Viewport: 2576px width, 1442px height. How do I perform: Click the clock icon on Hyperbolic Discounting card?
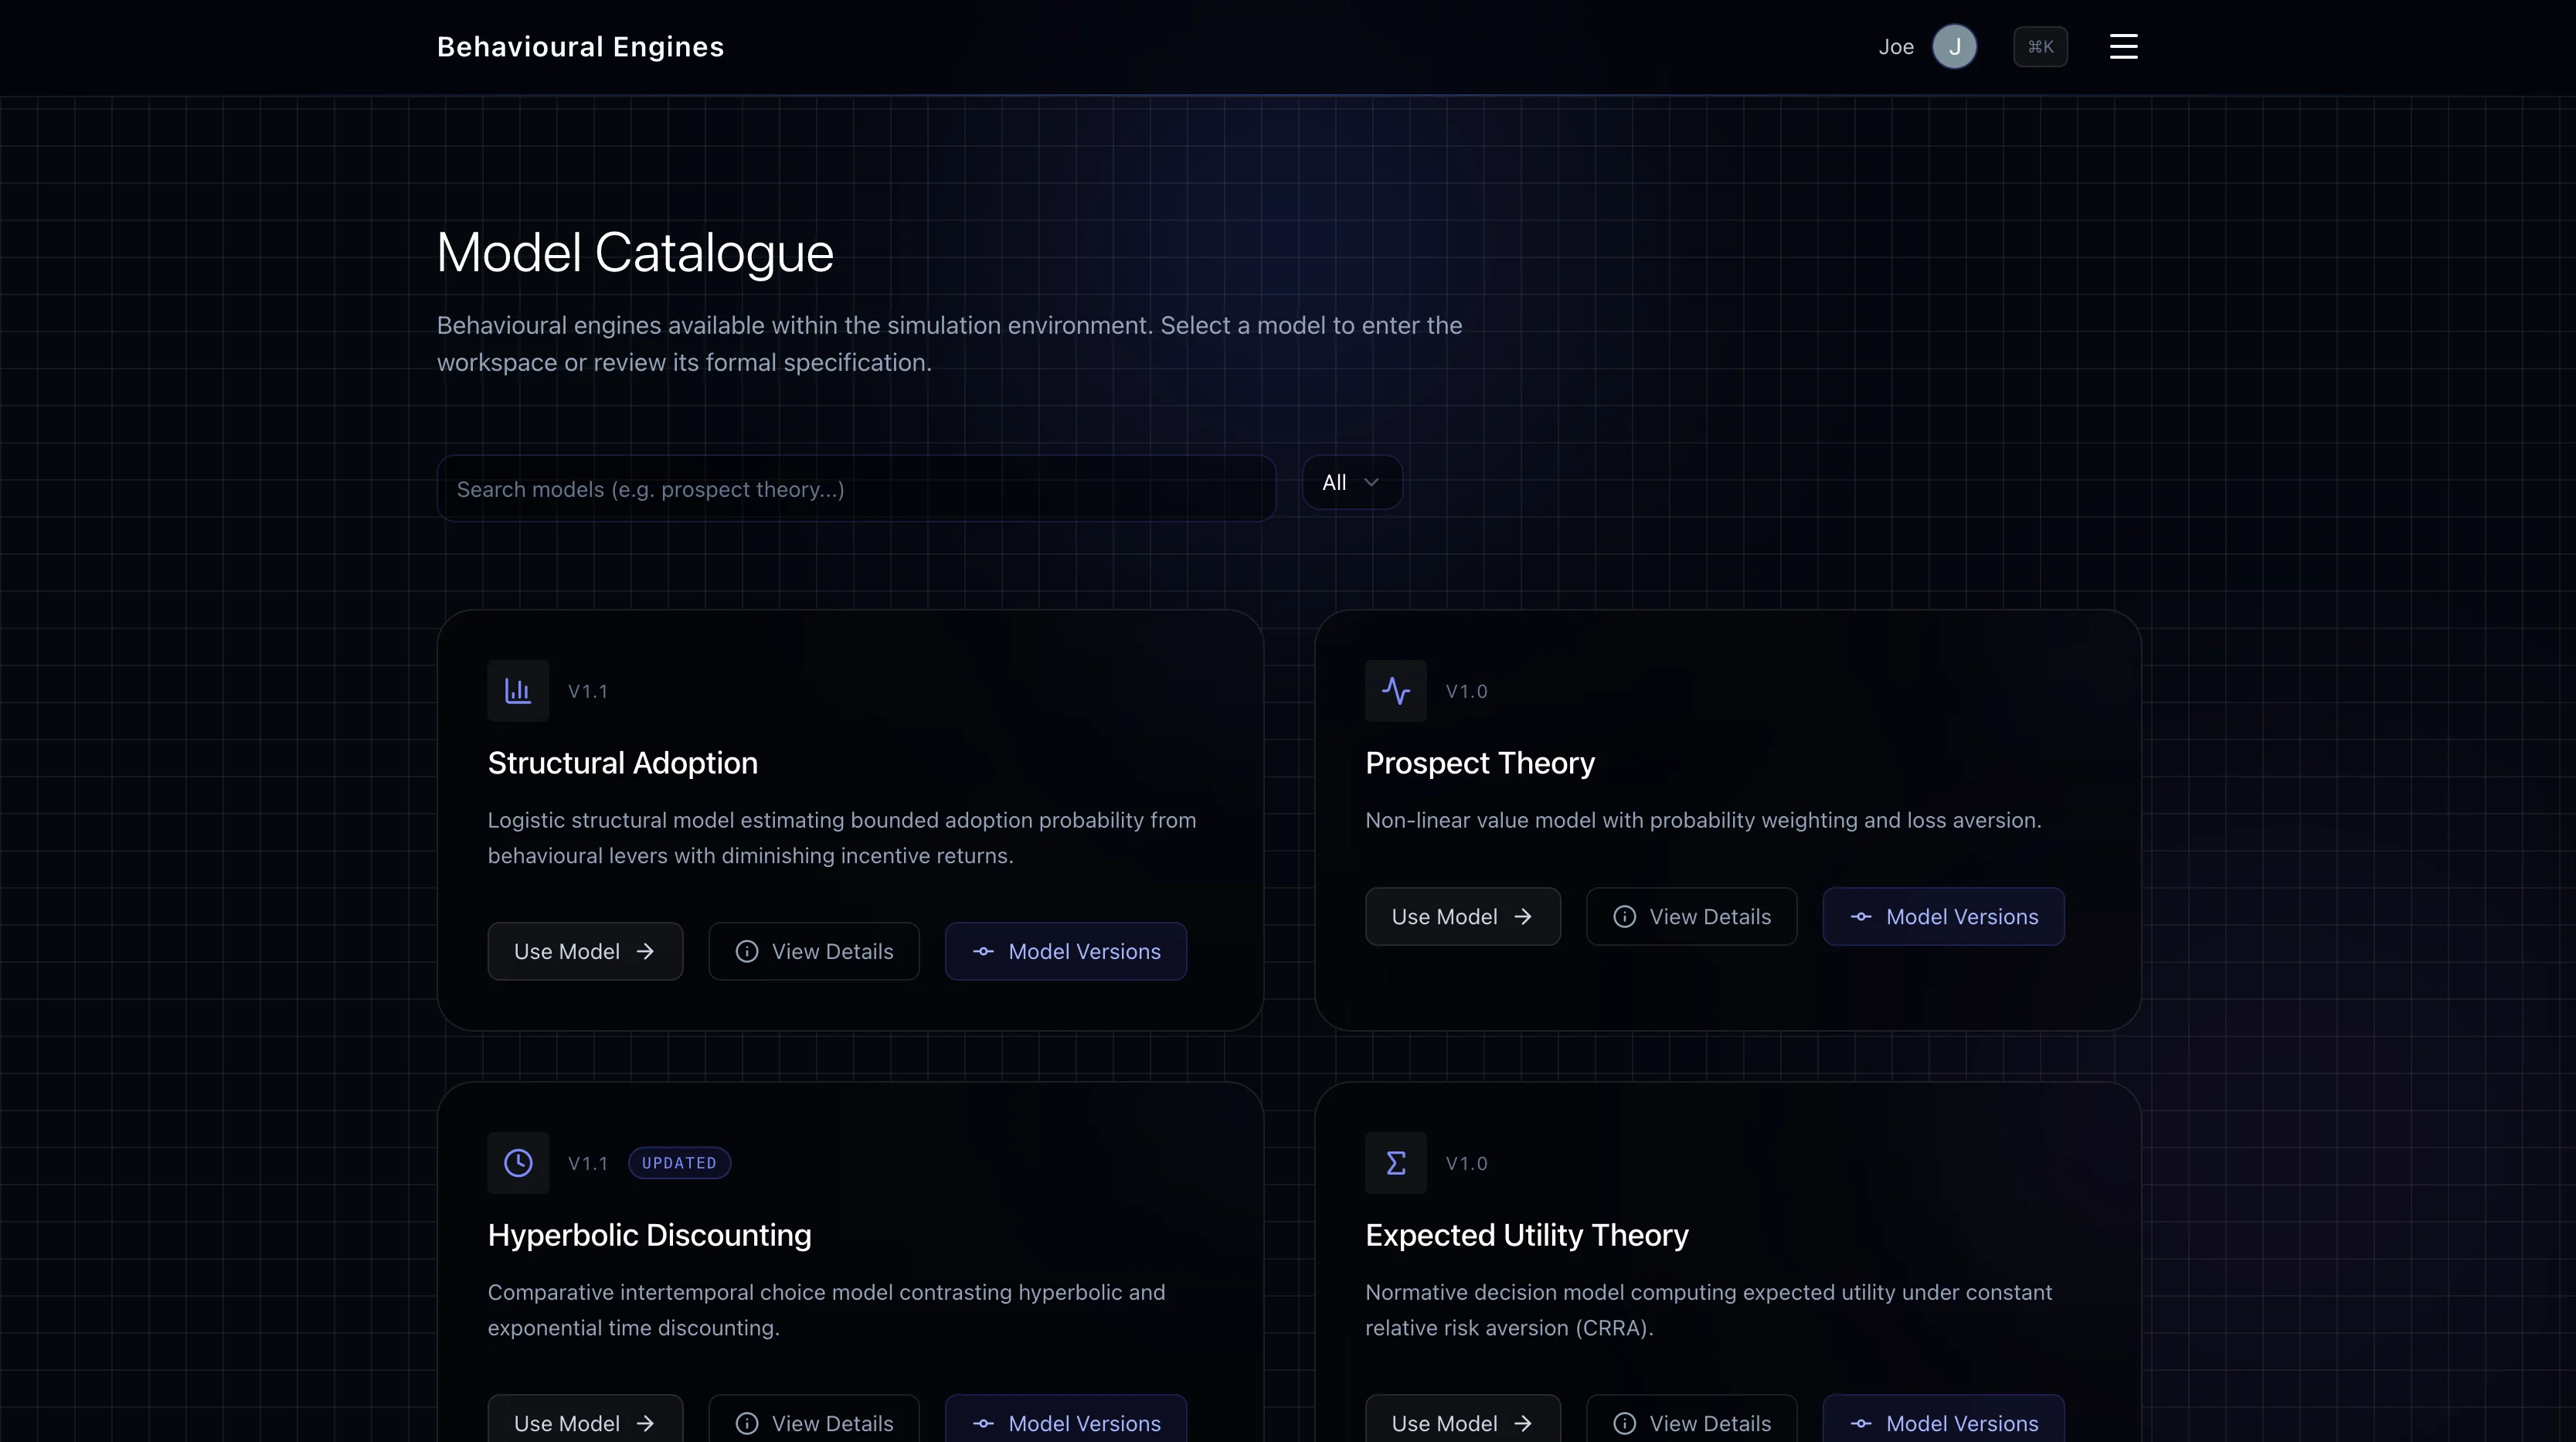tap(517, 1163)
